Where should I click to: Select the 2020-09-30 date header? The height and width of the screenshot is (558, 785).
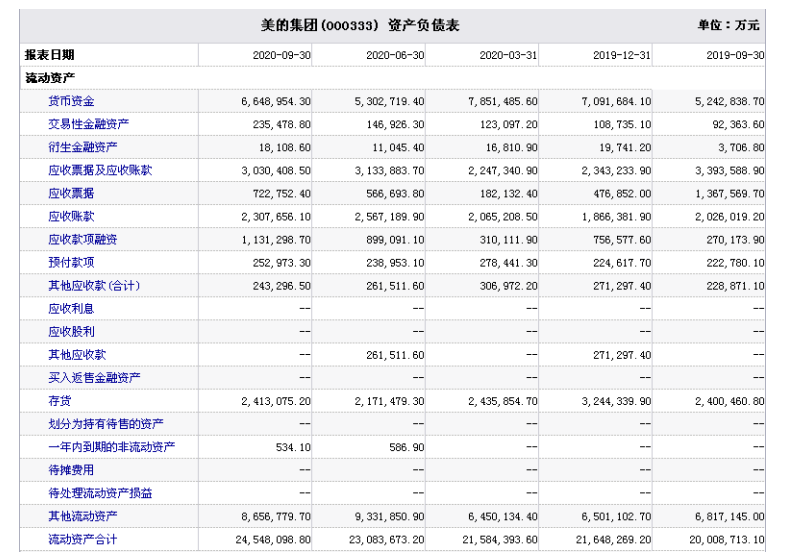pos(281,55)
